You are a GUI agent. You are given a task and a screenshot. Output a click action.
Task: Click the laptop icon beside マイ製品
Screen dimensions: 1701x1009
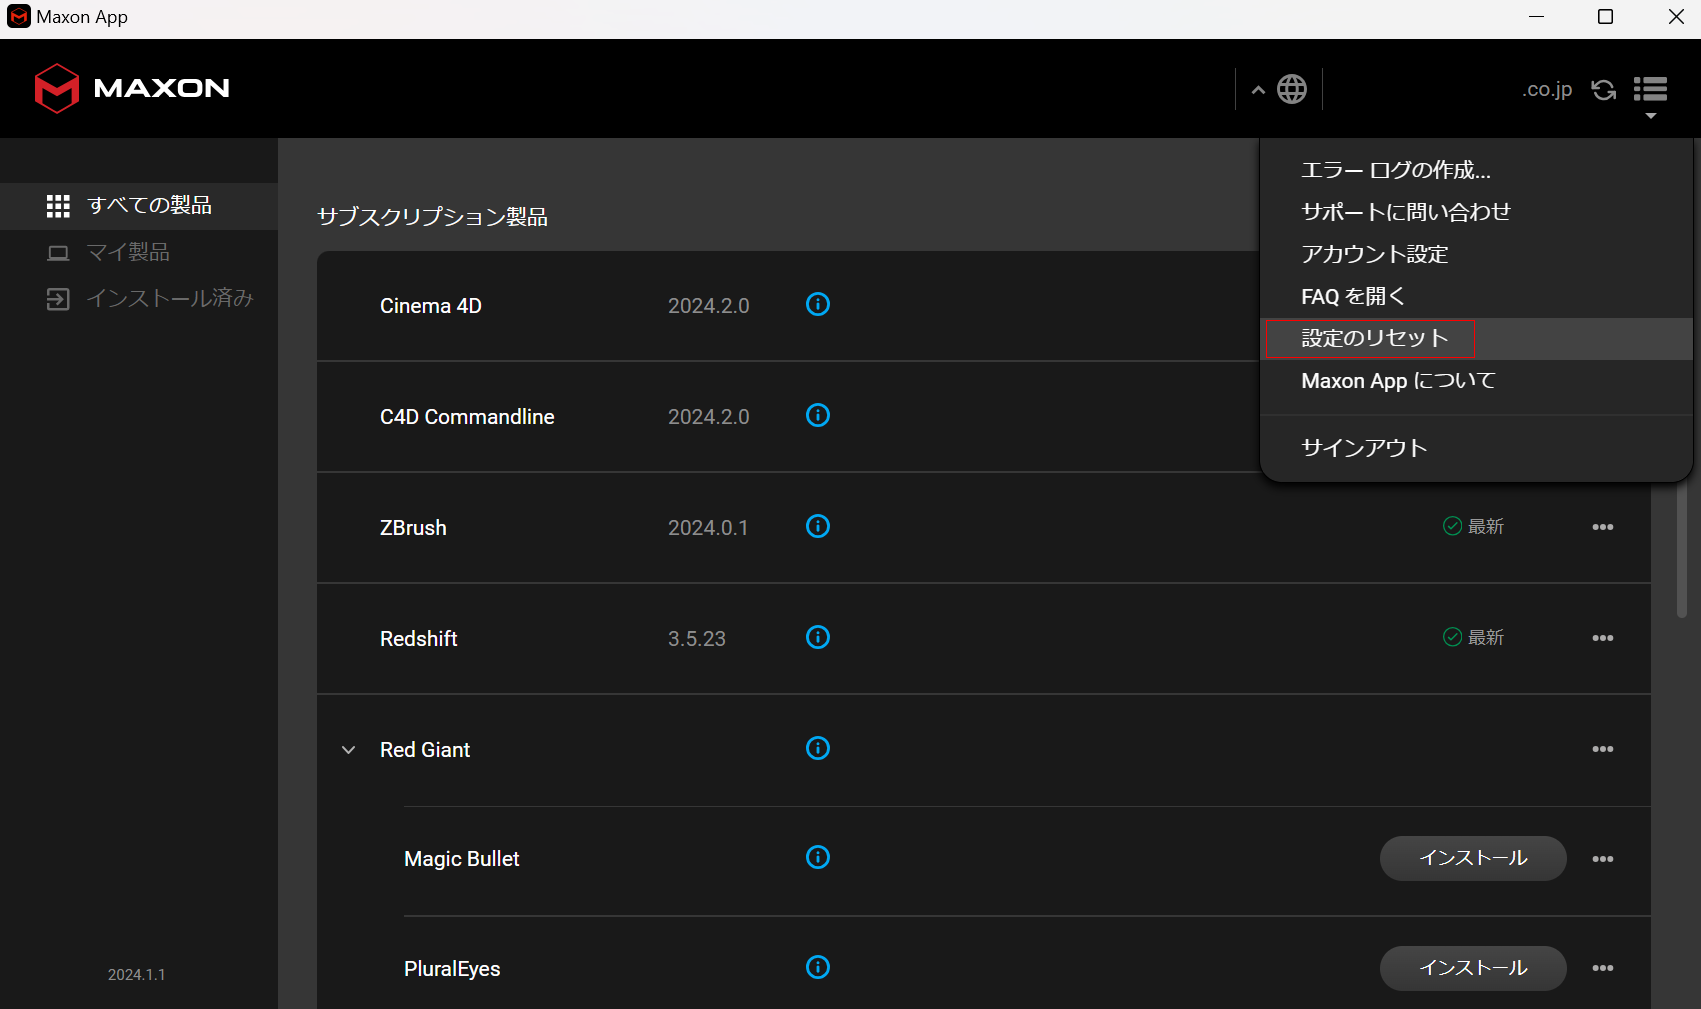coord(58,253)
